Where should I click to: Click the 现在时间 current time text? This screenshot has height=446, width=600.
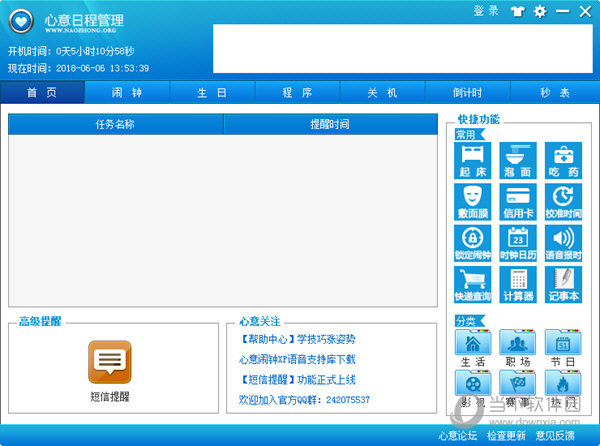pyautogui.click(x=78, y=68)
